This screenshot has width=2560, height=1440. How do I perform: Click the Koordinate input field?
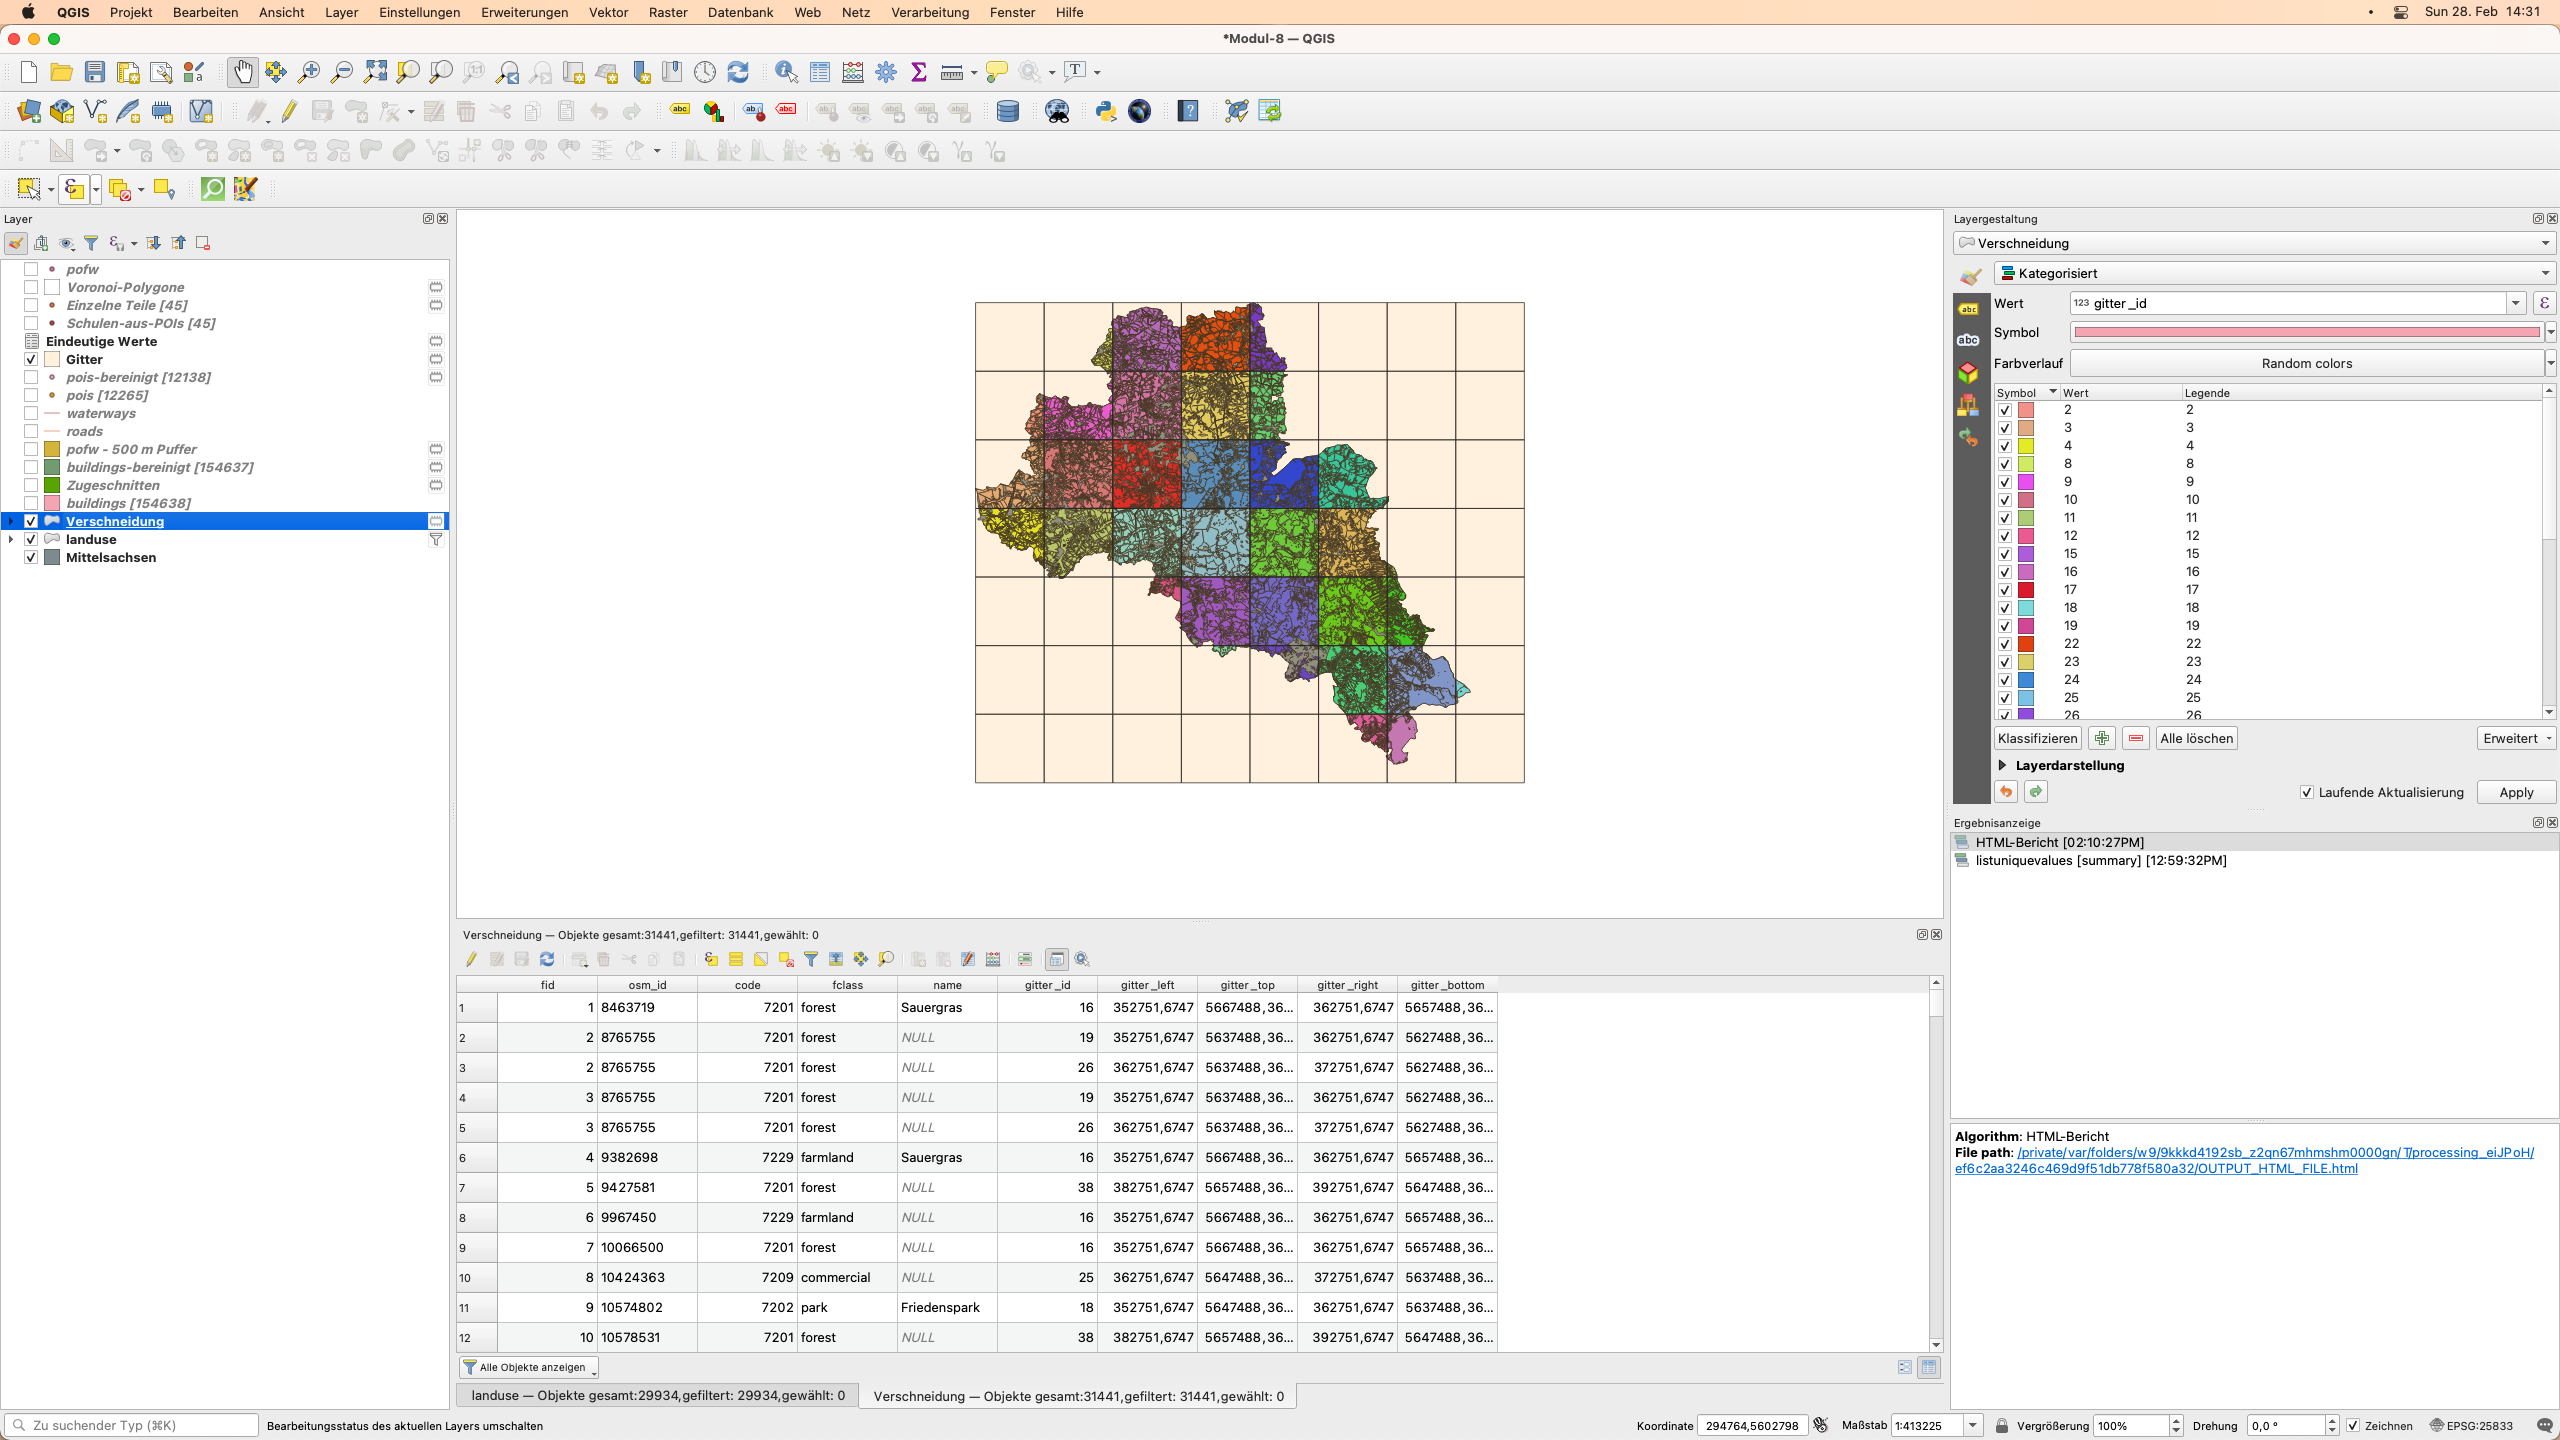[x=1752, y=1425]
